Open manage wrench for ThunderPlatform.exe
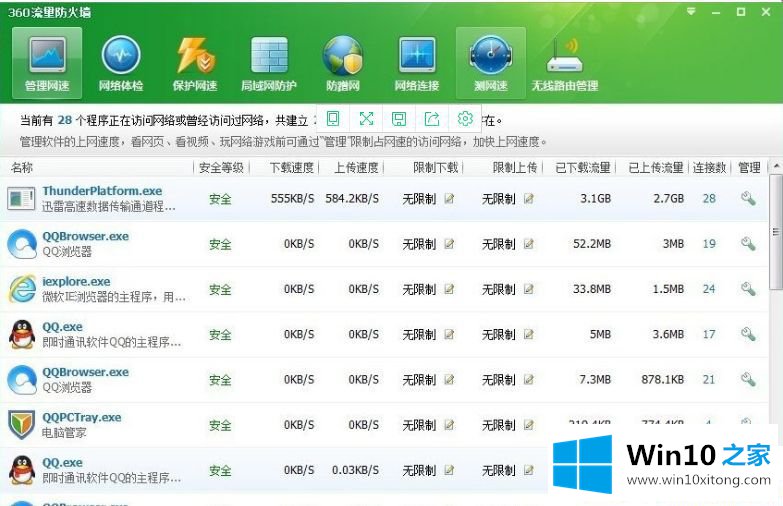 [x=748, y=199]
